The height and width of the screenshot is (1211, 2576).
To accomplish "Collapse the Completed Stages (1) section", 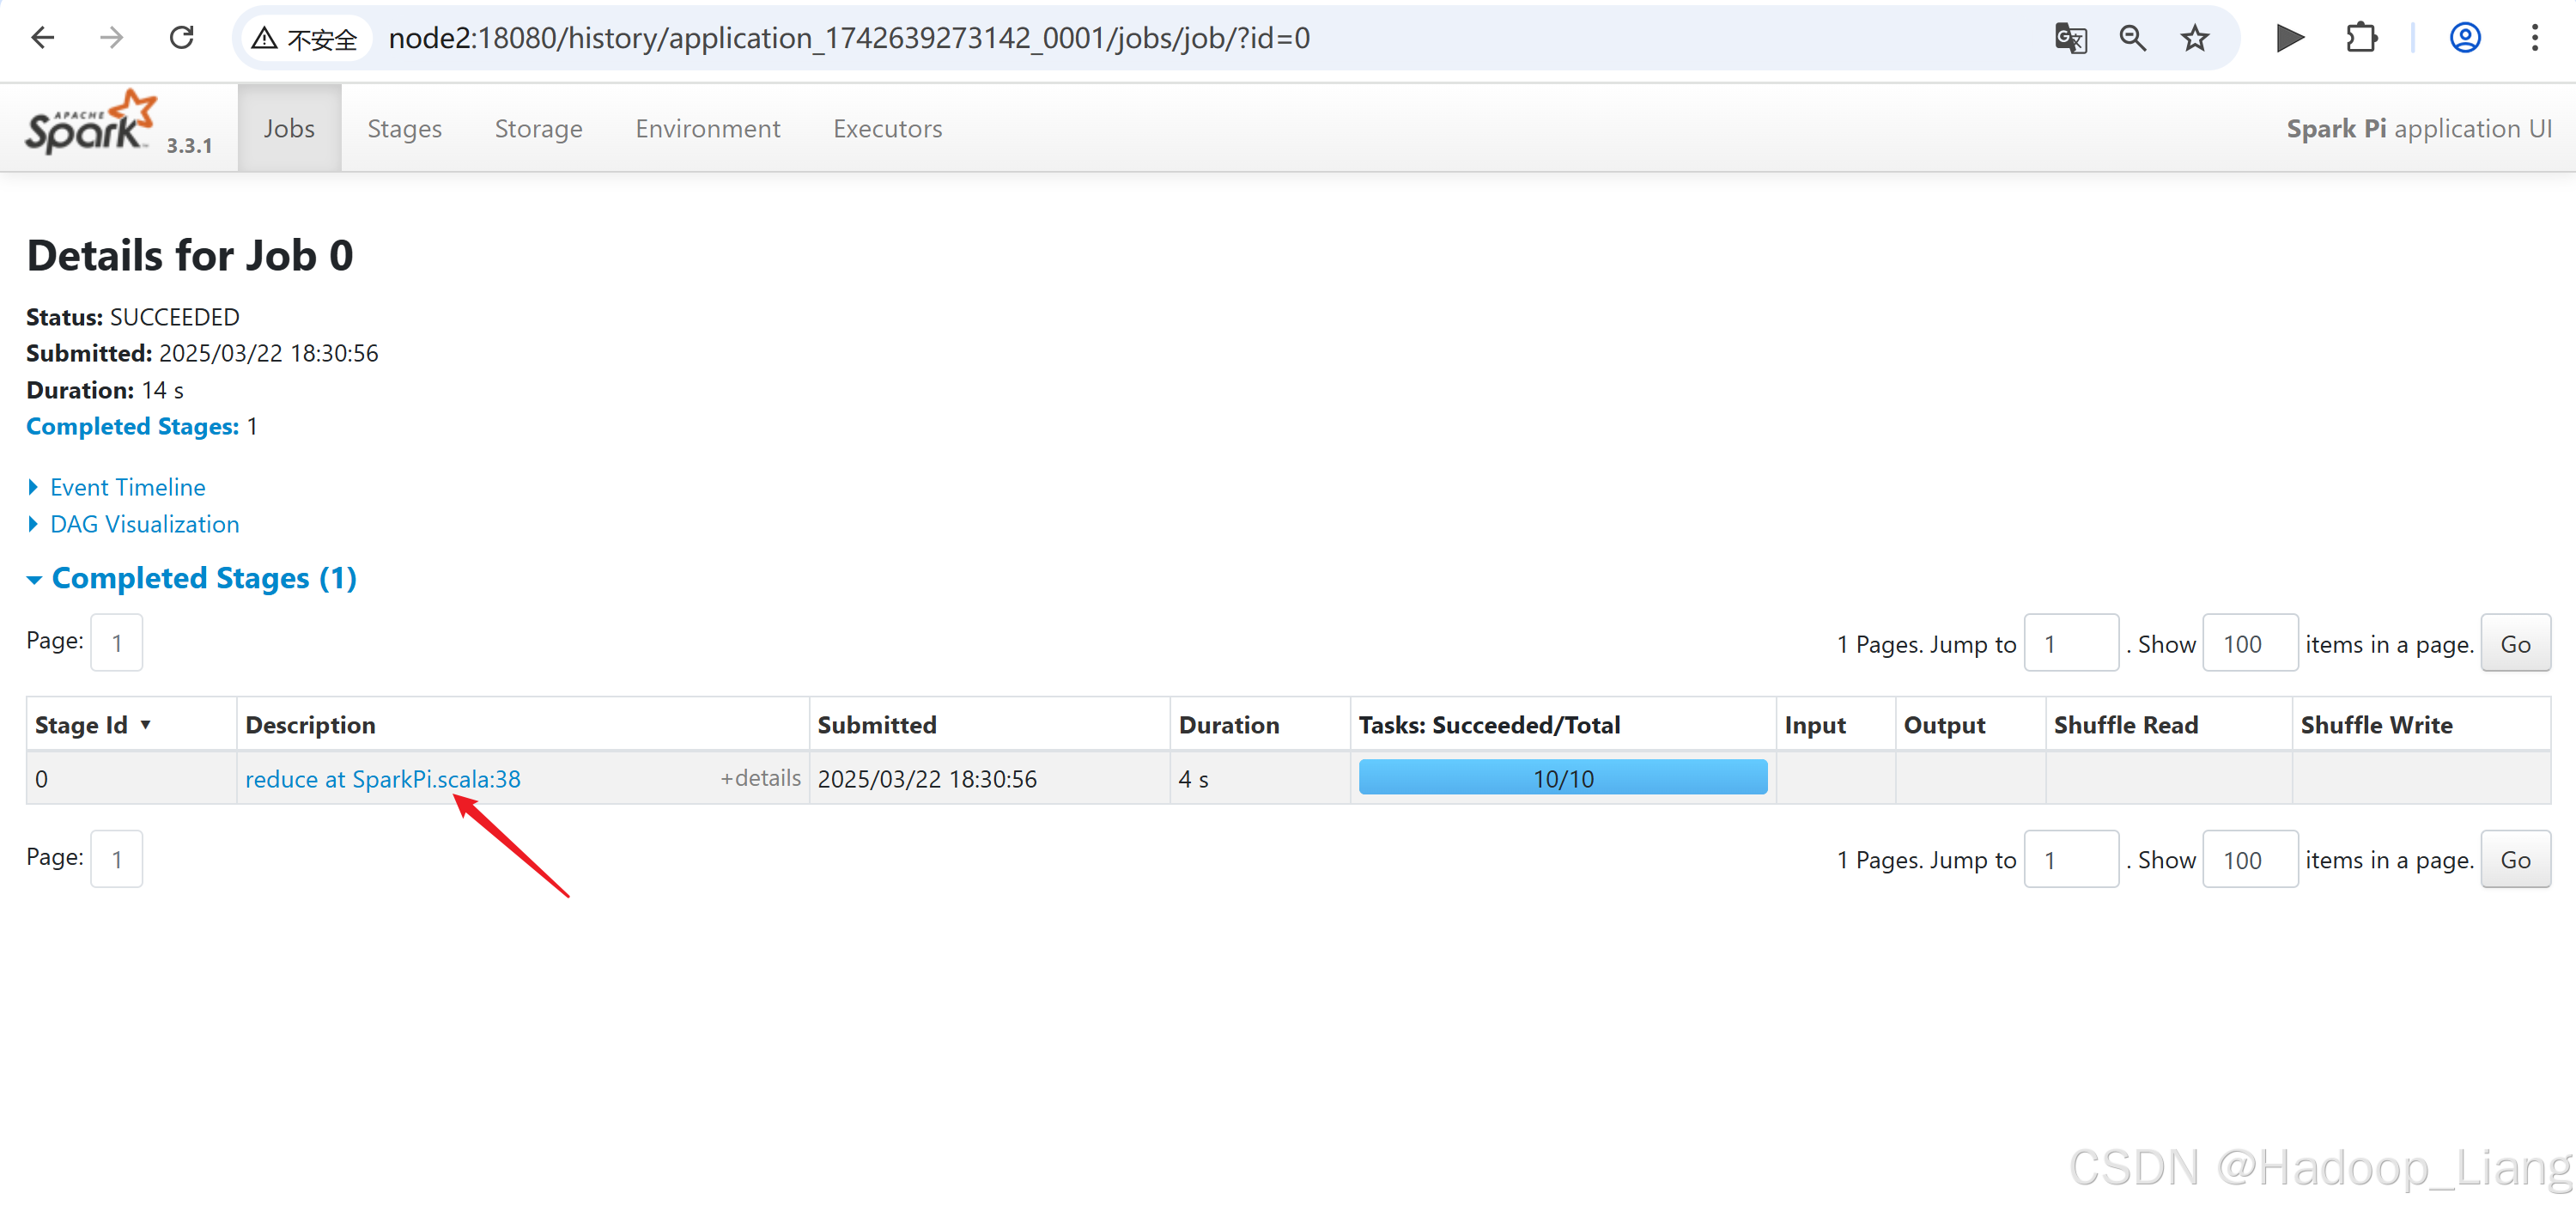I will (203, 578).
